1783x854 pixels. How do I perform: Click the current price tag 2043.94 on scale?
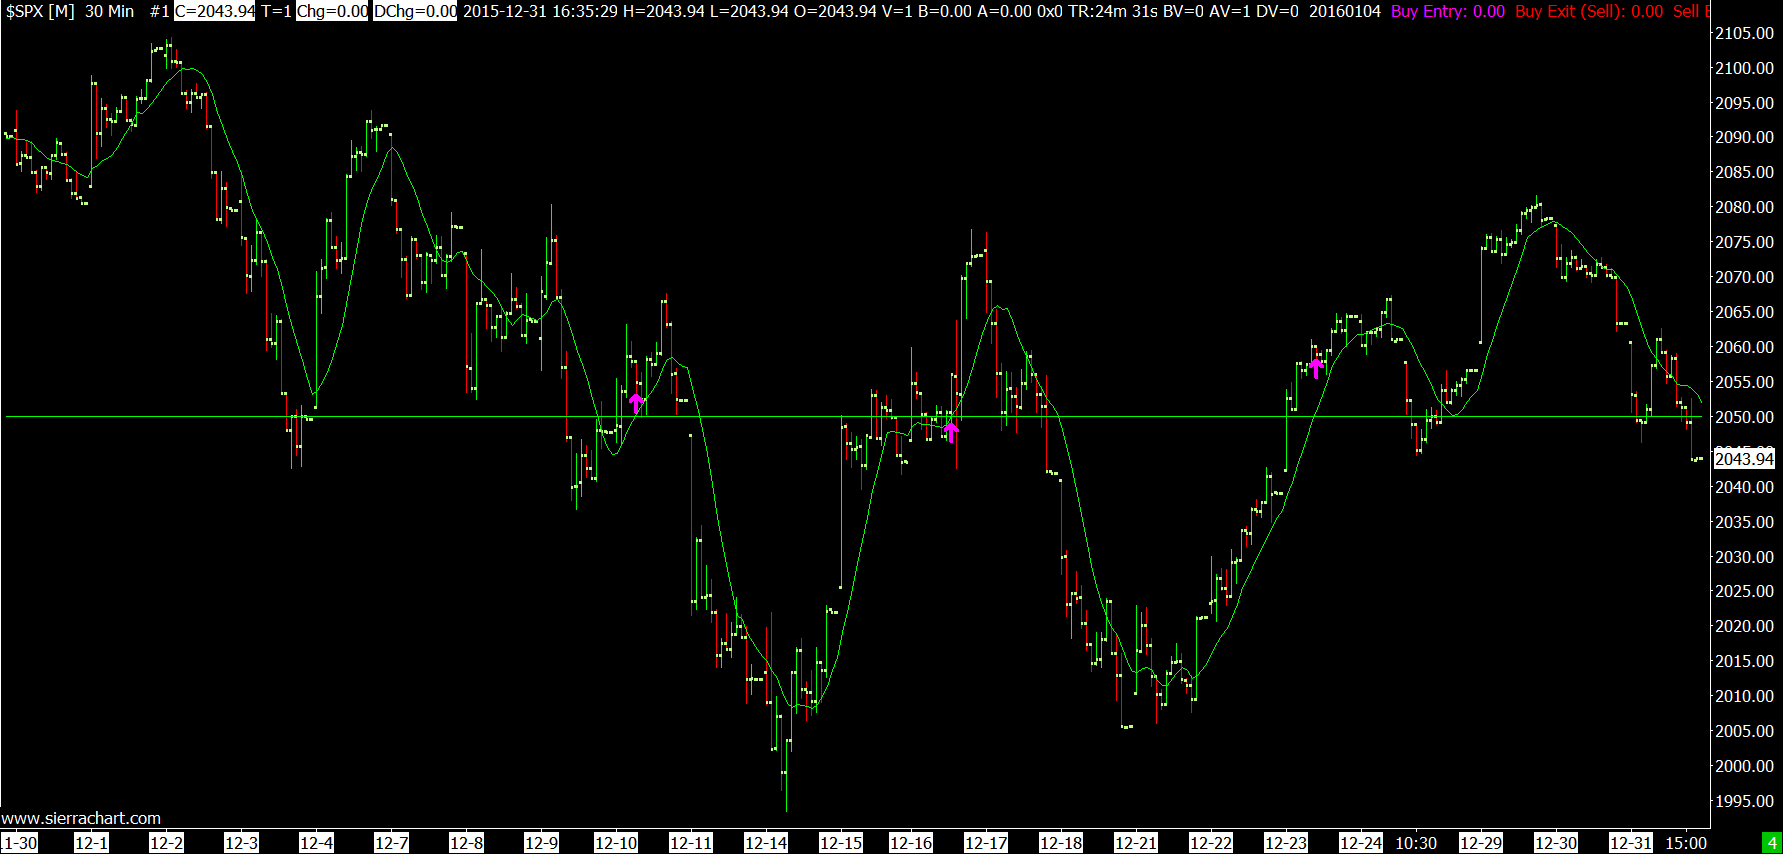click(x=1744, y=459)
